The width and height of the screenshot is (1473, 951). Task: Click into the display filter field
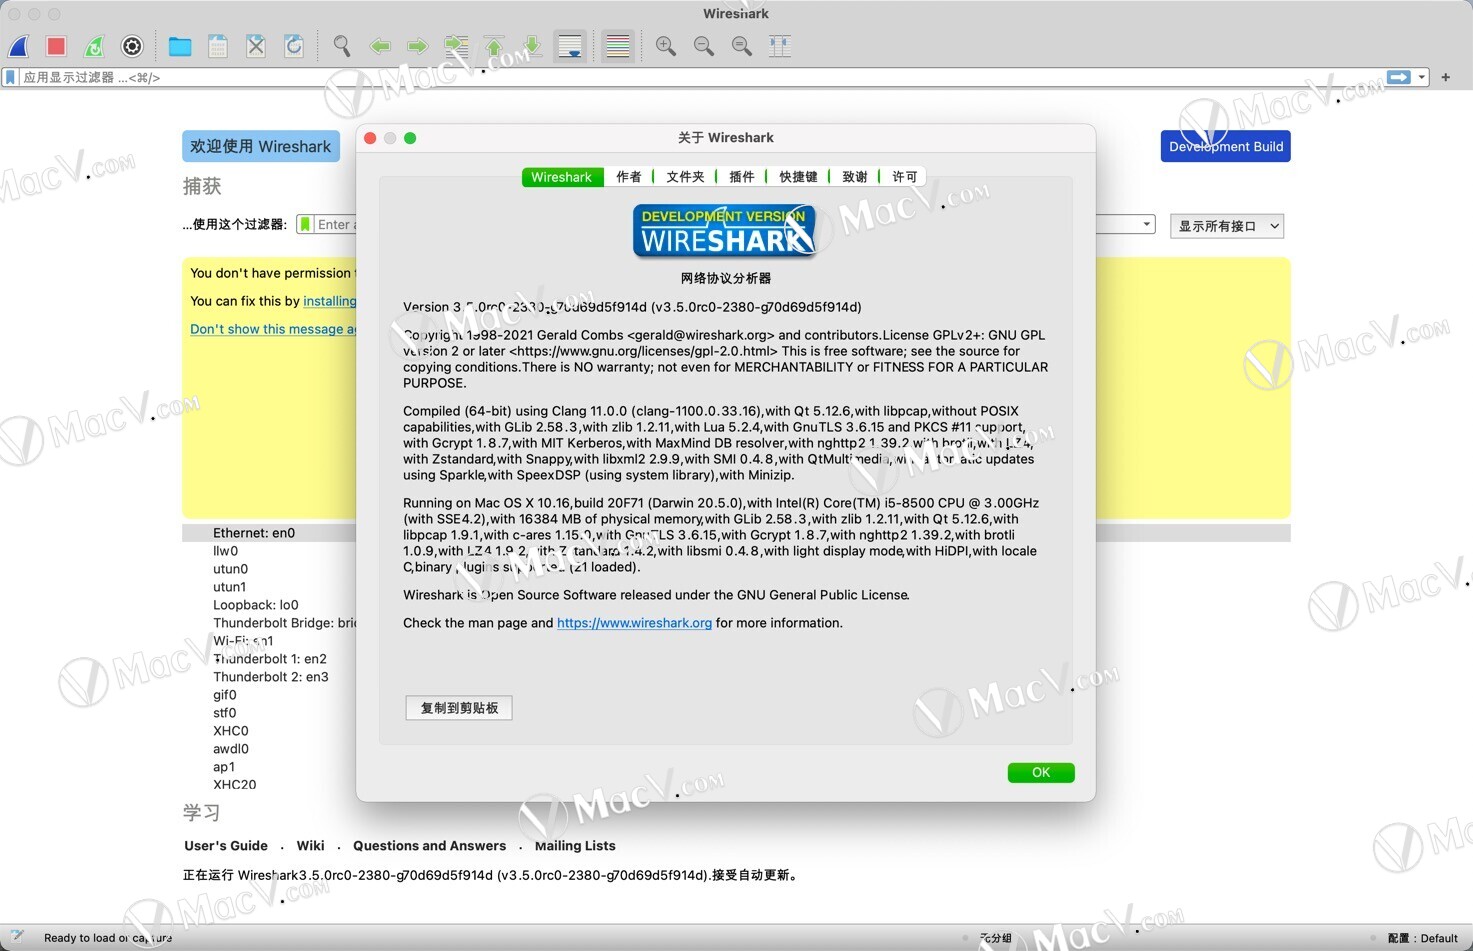pos(702,77)
